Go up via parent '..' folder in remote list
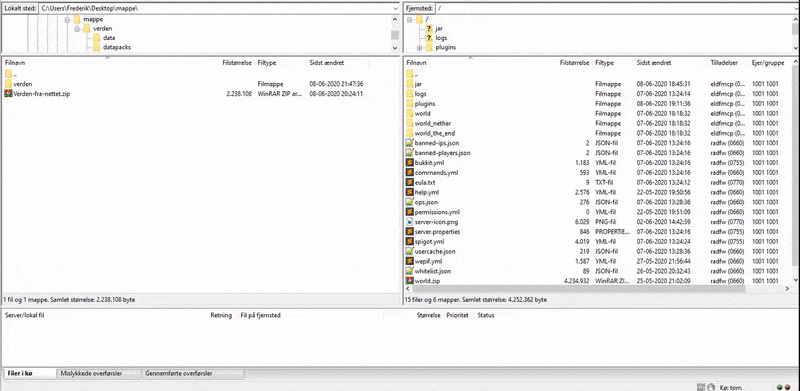This screenshot has width=800, height=391. click(409, 74)
